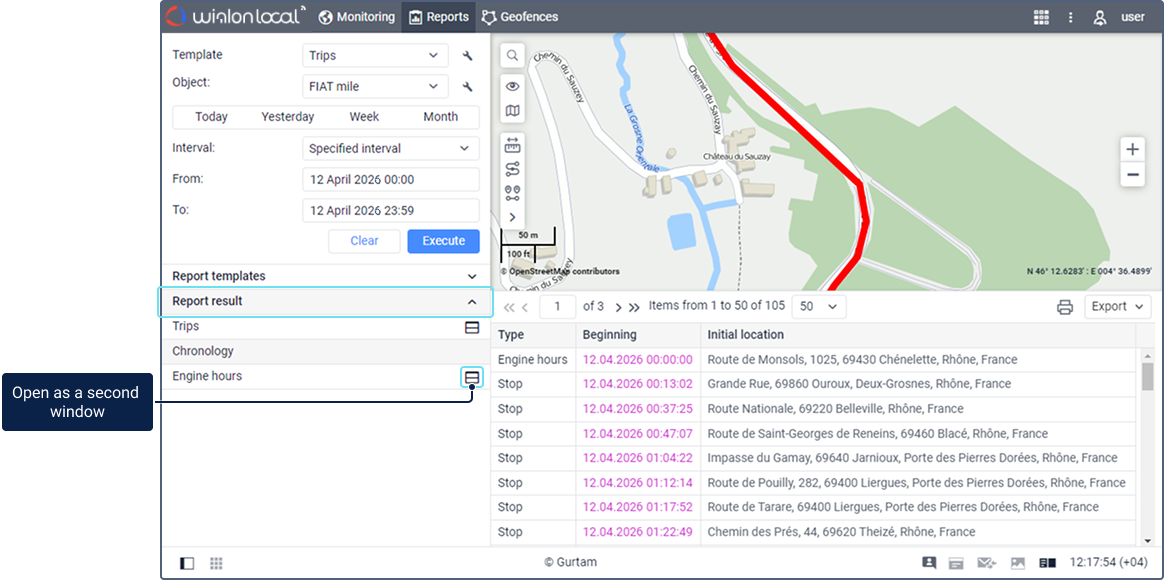
Task: Click the From date input field
Action: pyautogui.click(x=390, y=180)
